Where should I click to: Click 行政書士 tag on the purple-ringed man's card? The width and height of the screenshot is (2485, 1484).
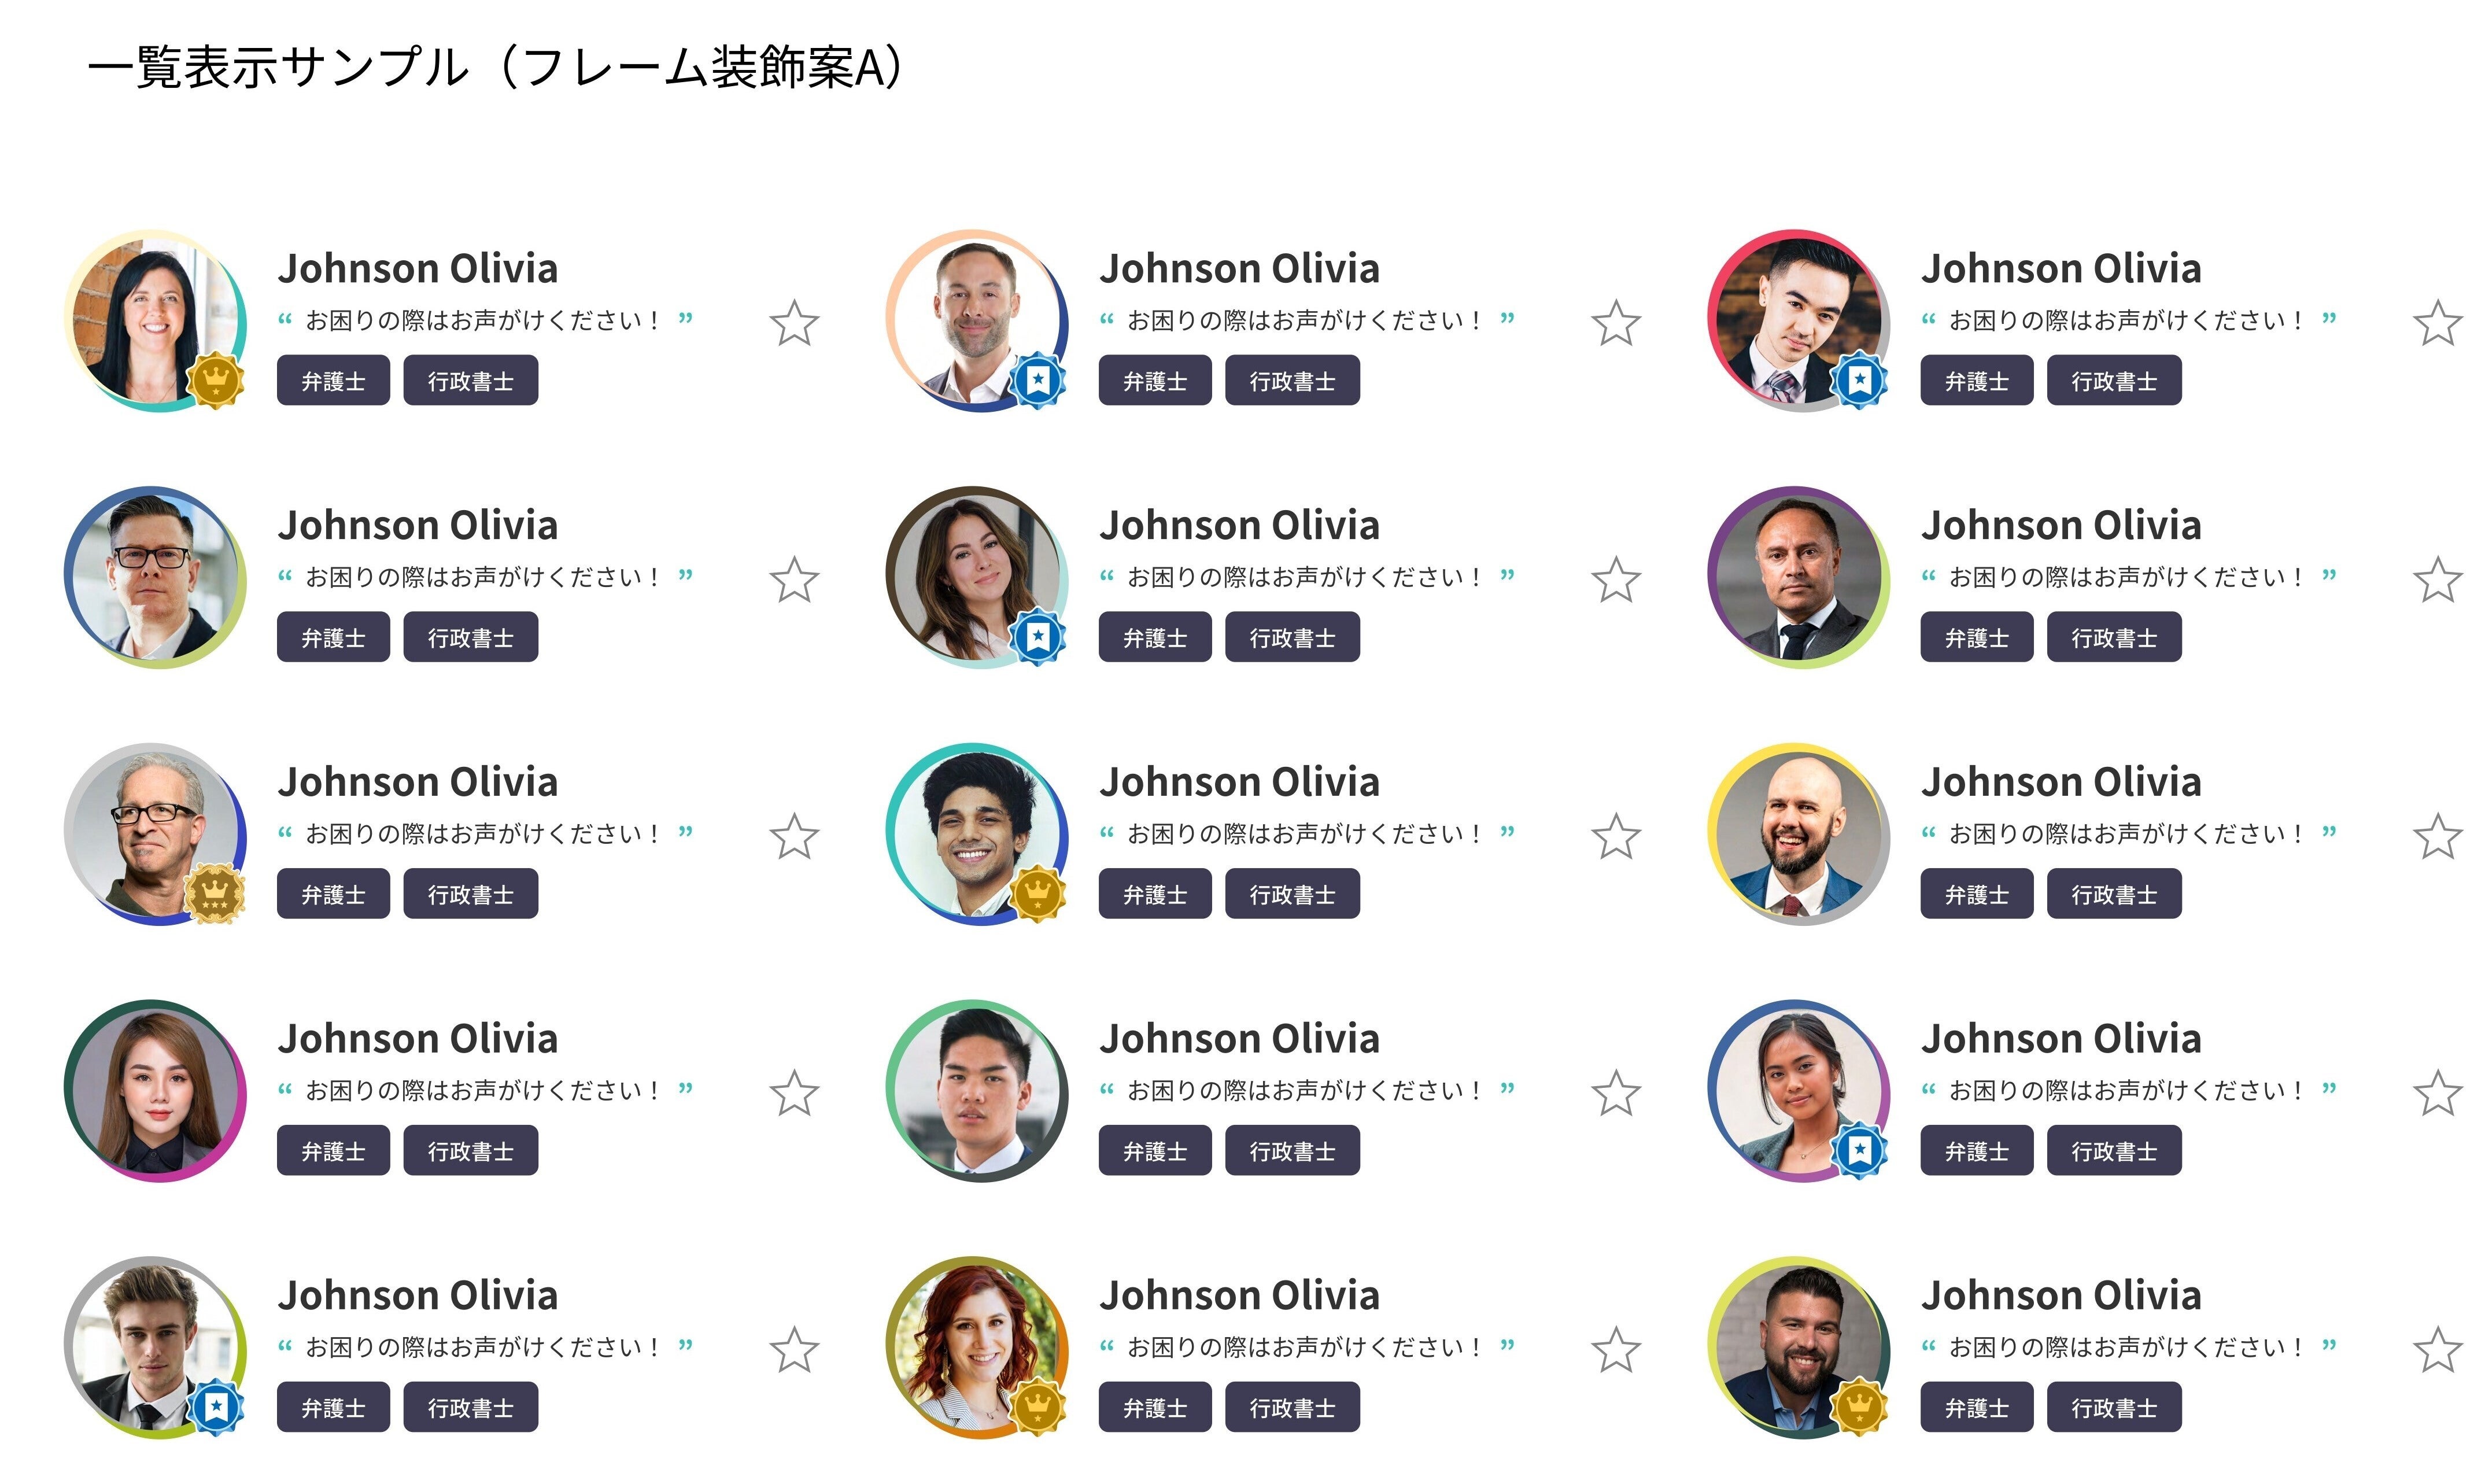coord(2113,638)
